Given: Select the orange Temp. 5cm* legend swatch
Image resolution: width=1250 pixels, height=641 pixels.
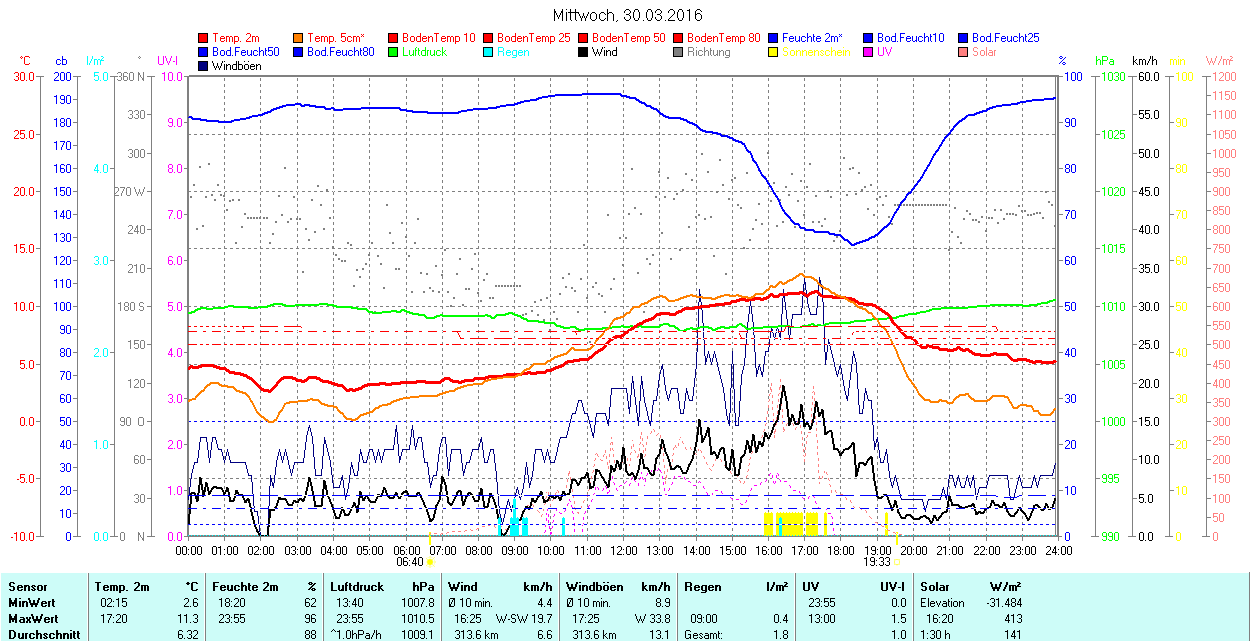Looking at the screenshot, I should click(299, 38).
